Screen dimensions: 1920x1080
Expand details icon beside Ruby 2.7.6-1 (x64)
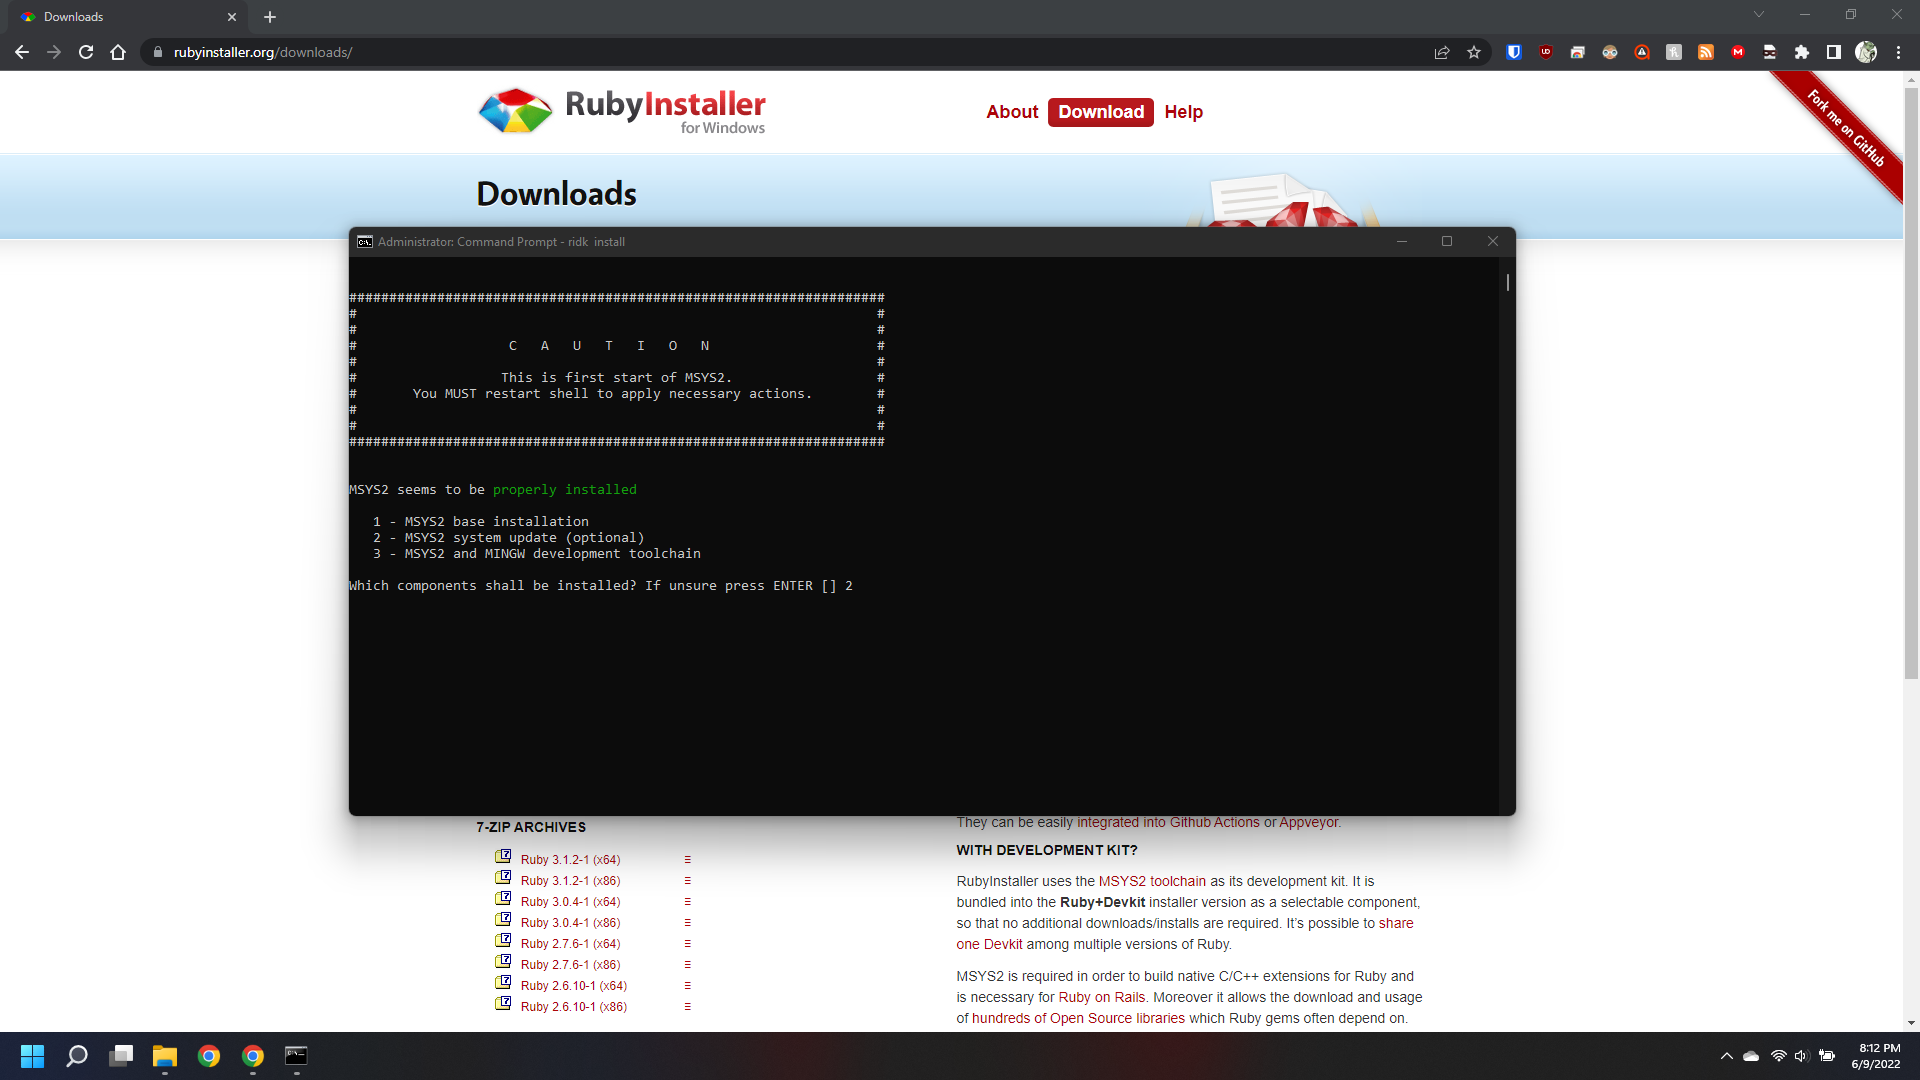click(687, 944)
